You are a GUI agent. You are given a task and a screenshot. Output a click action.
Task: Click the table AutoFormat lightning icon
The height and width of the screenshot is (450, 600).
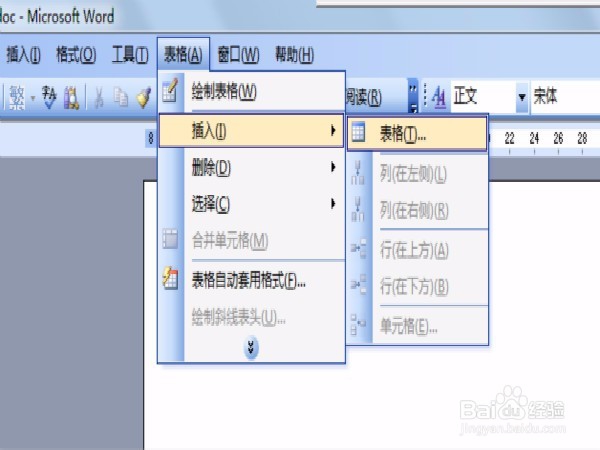point(170,278)
